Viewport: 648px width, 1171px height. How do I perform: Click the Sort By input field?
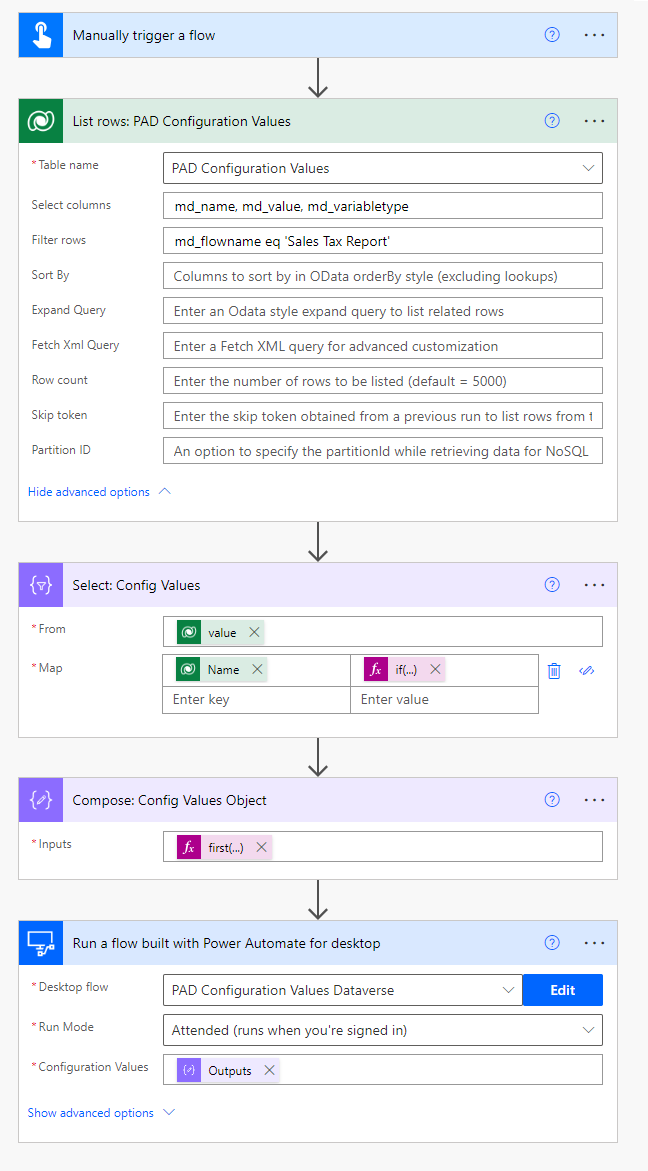382,276
